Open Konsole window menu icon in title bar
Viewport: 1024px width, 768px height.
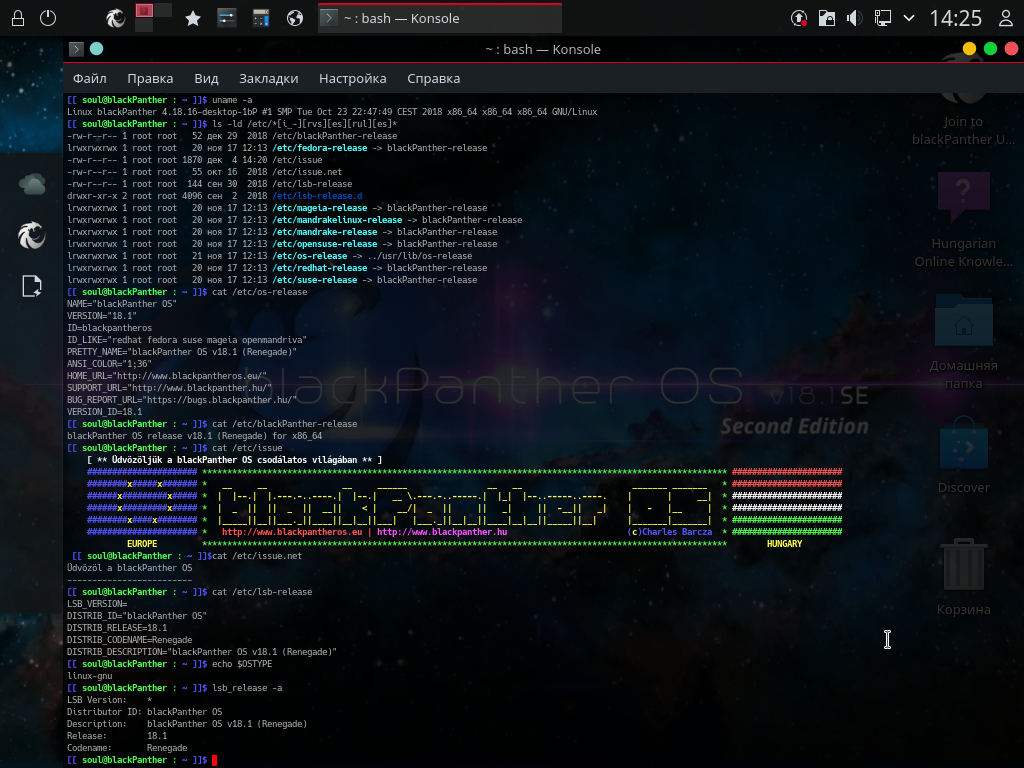coord(76,49)
